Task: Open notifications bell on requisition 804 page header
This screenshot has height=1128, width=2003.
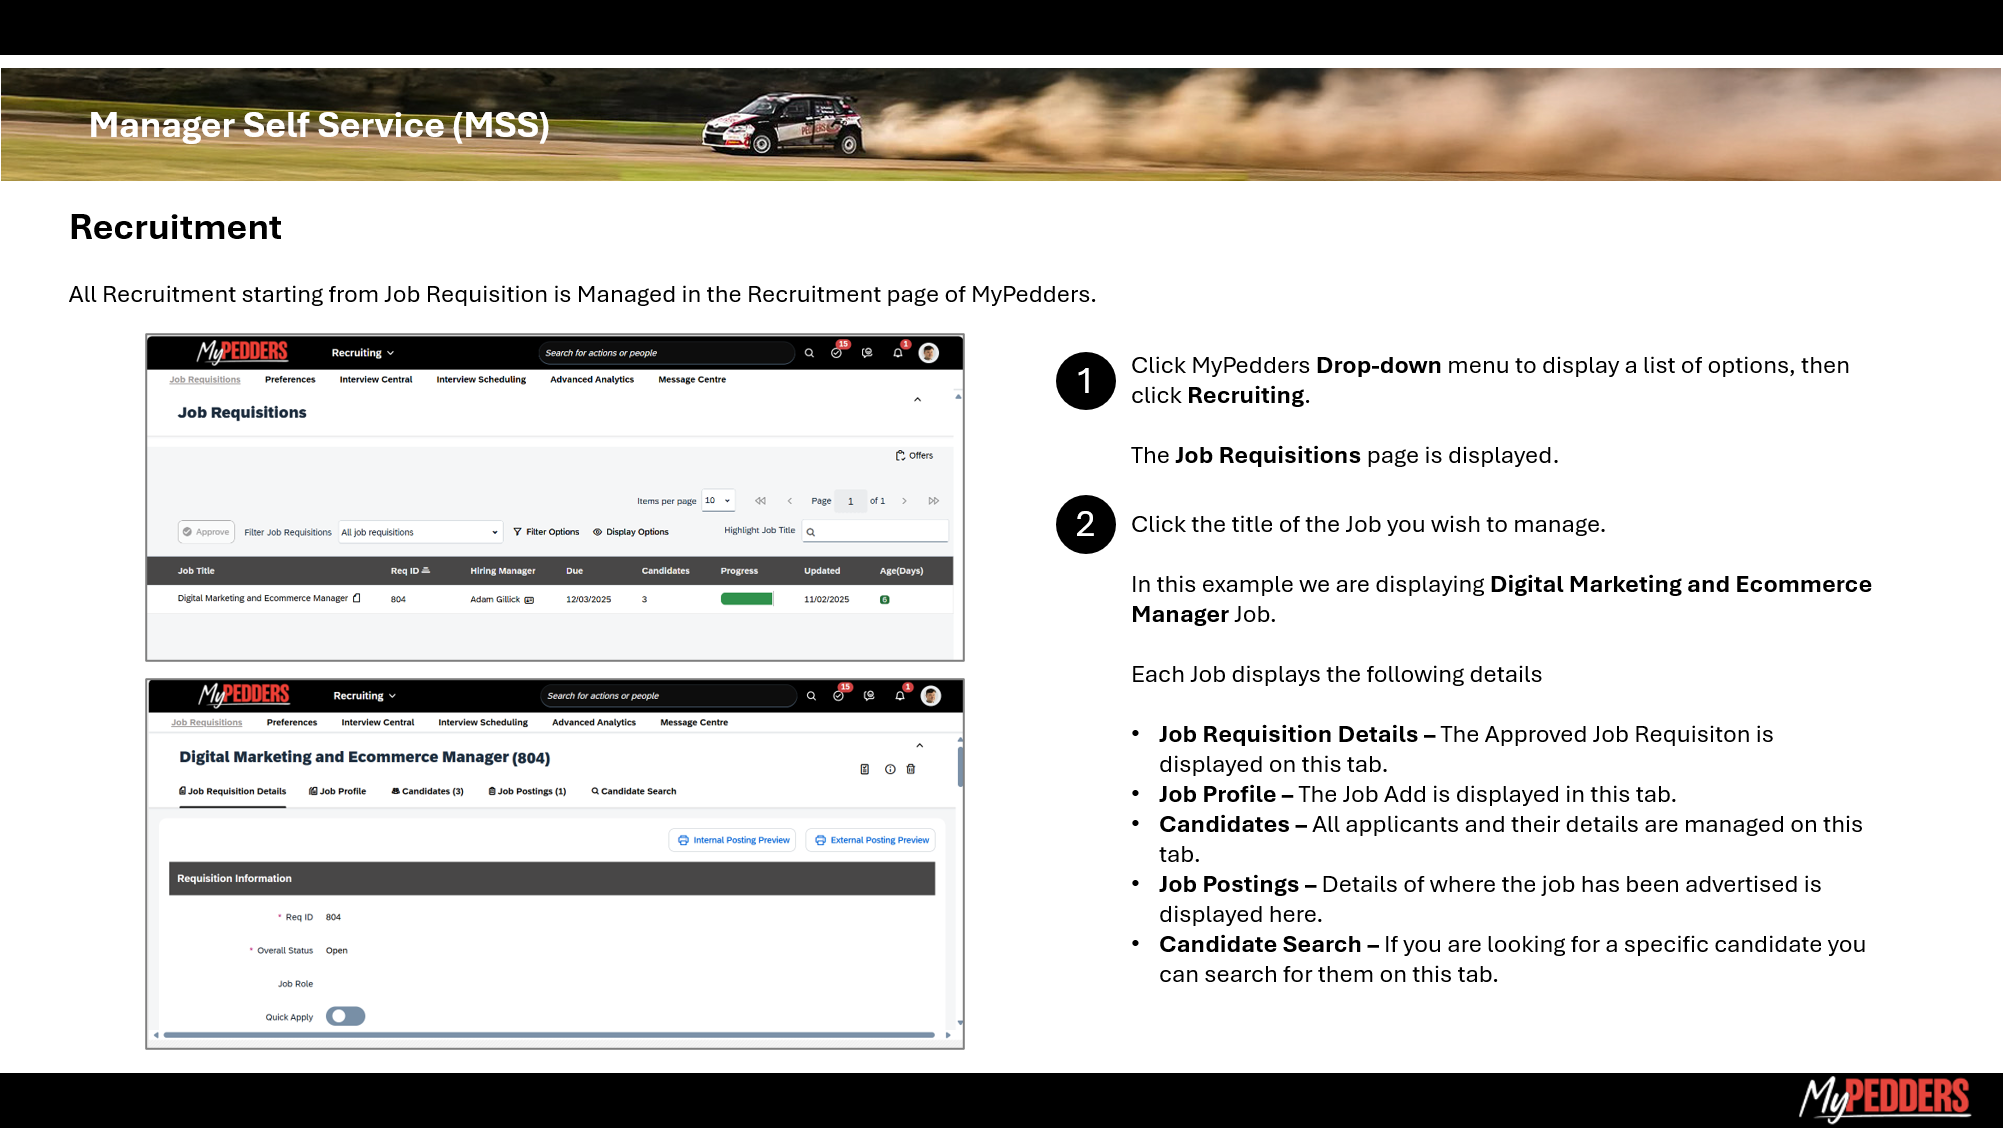Action: click(x=900, y=695)
